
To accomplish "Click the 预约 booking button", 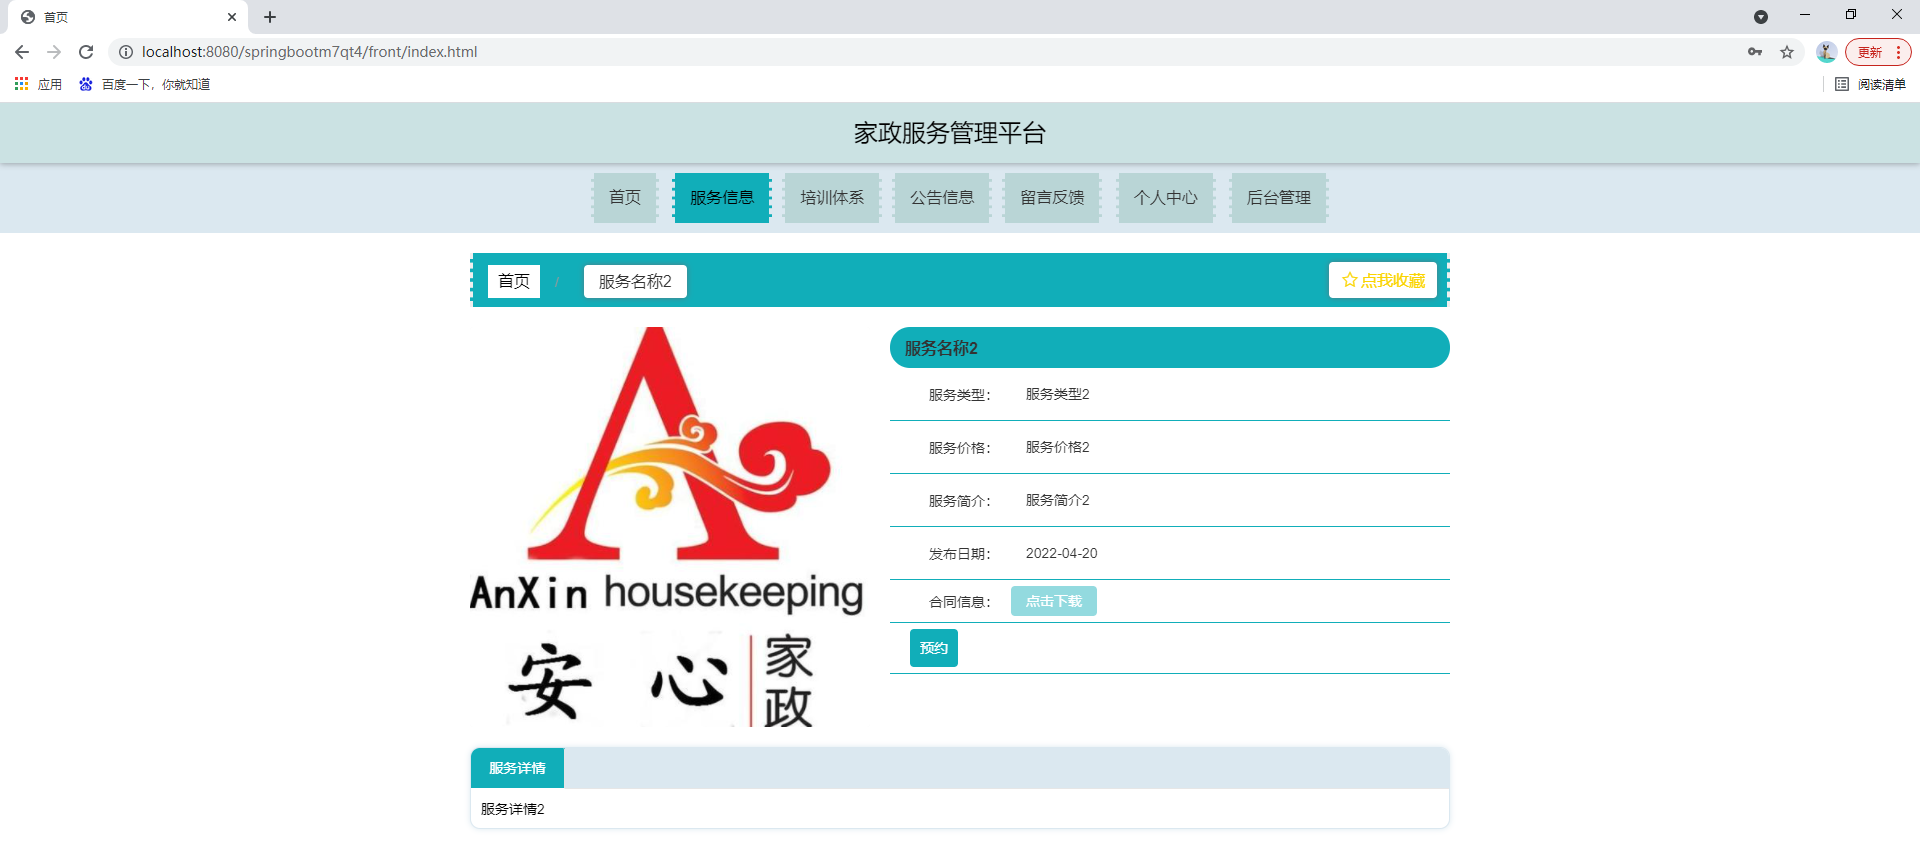I will click(934, 648).
